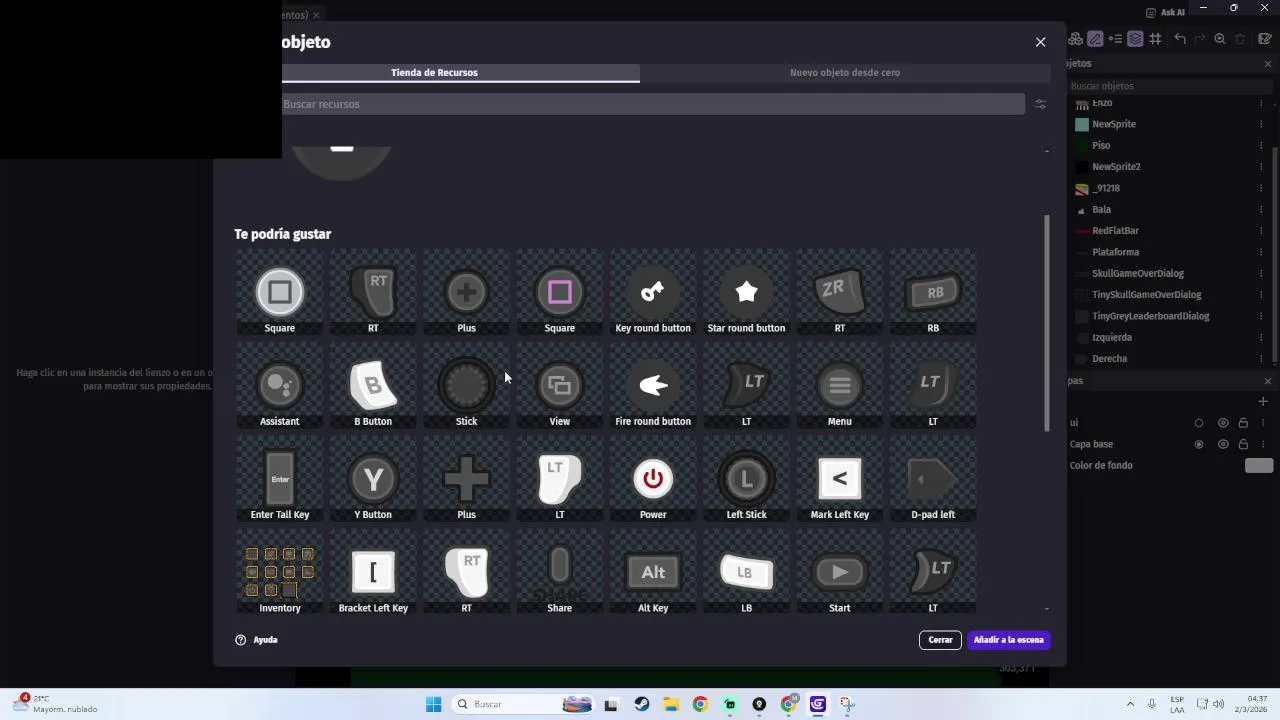
Task: Click the Cerrar button
Action: [x=940, y=640]
